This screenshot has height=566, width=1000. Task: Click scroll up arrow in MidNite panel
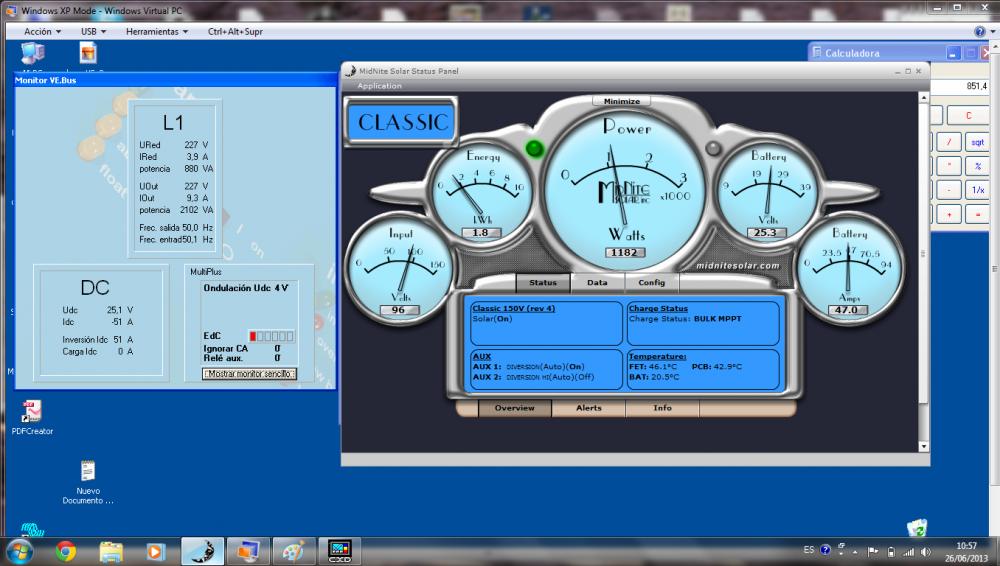tap(923, 98)
